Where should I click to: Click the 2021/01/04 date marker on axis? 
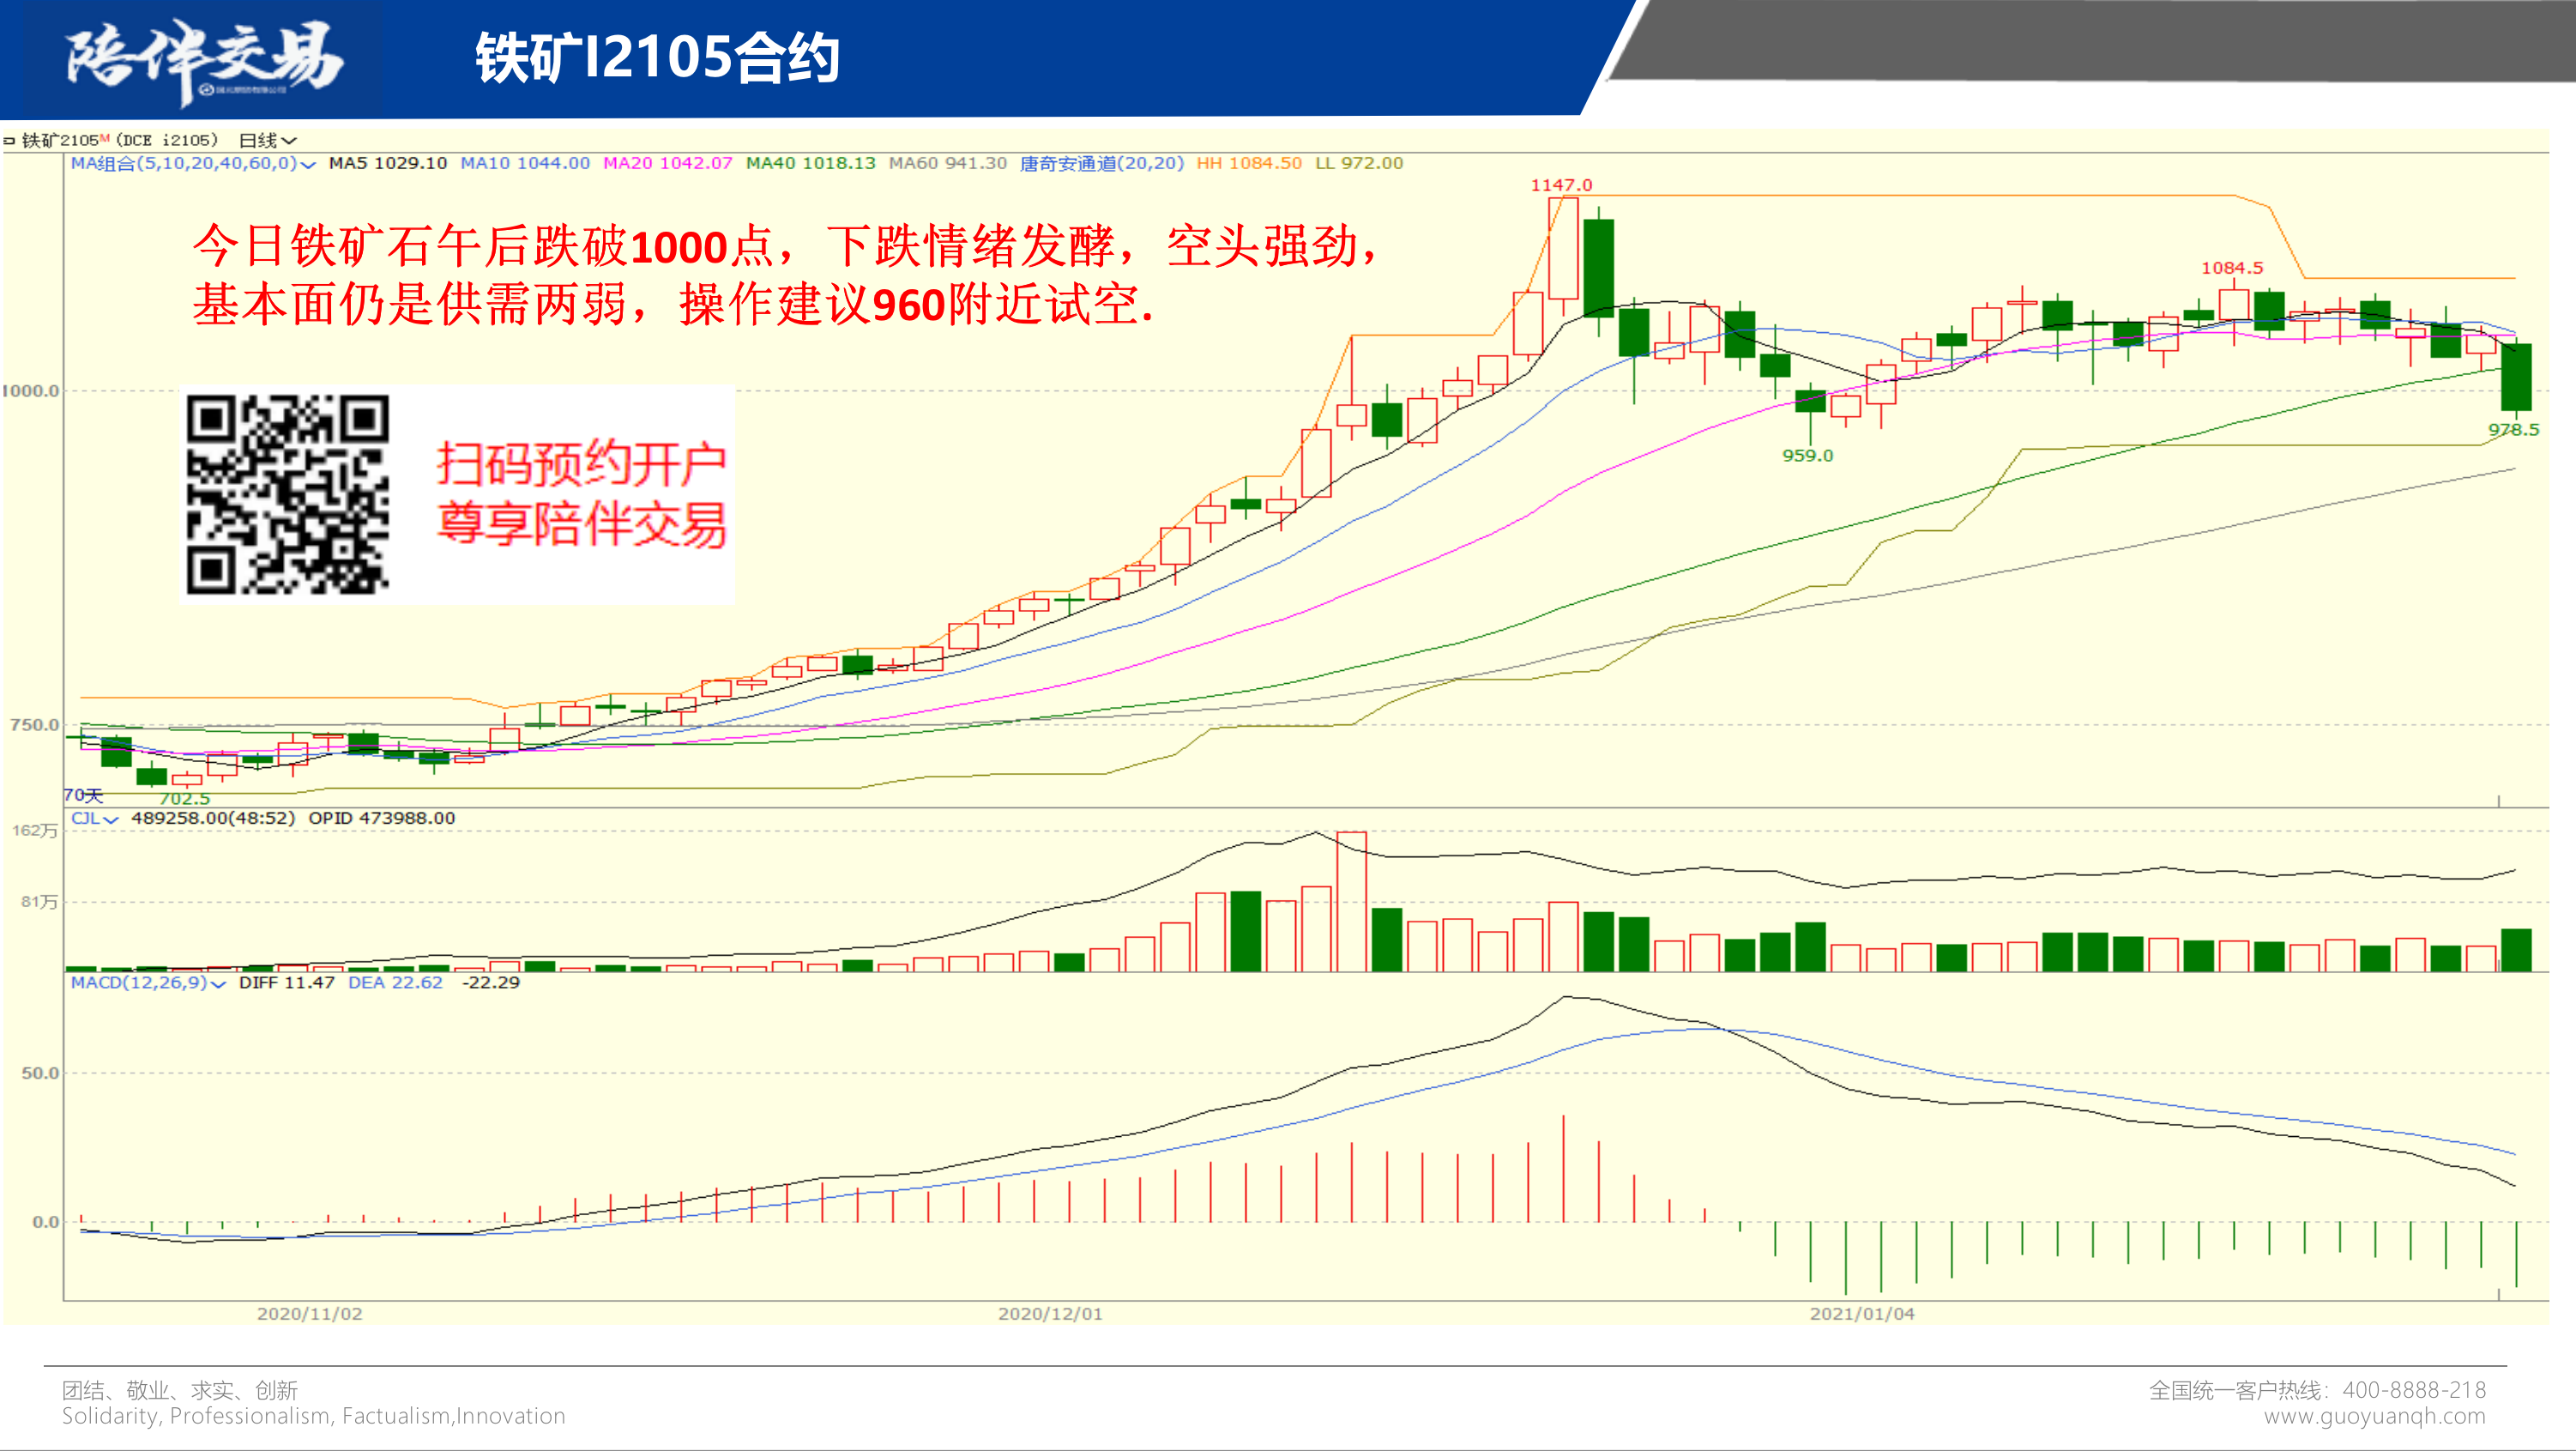click(1861, 1313)
